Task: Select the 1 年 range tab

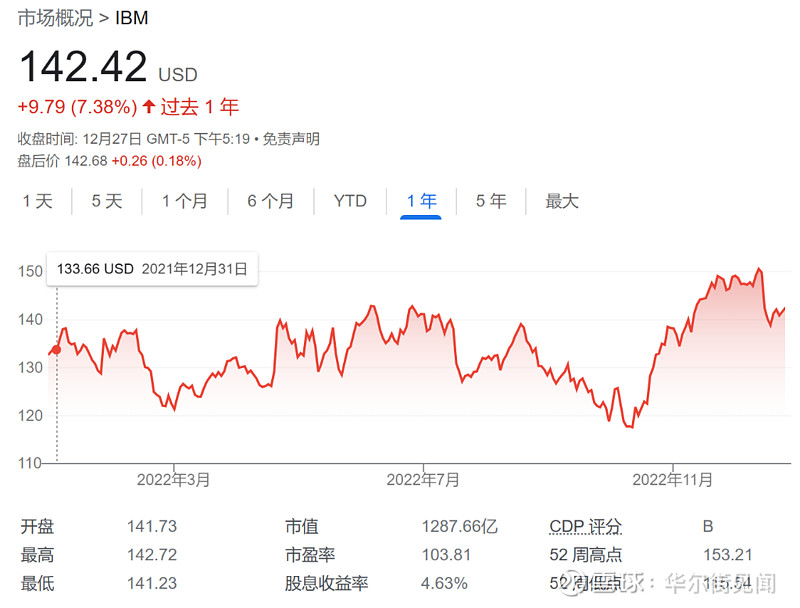Action: (x=421, y=201)
